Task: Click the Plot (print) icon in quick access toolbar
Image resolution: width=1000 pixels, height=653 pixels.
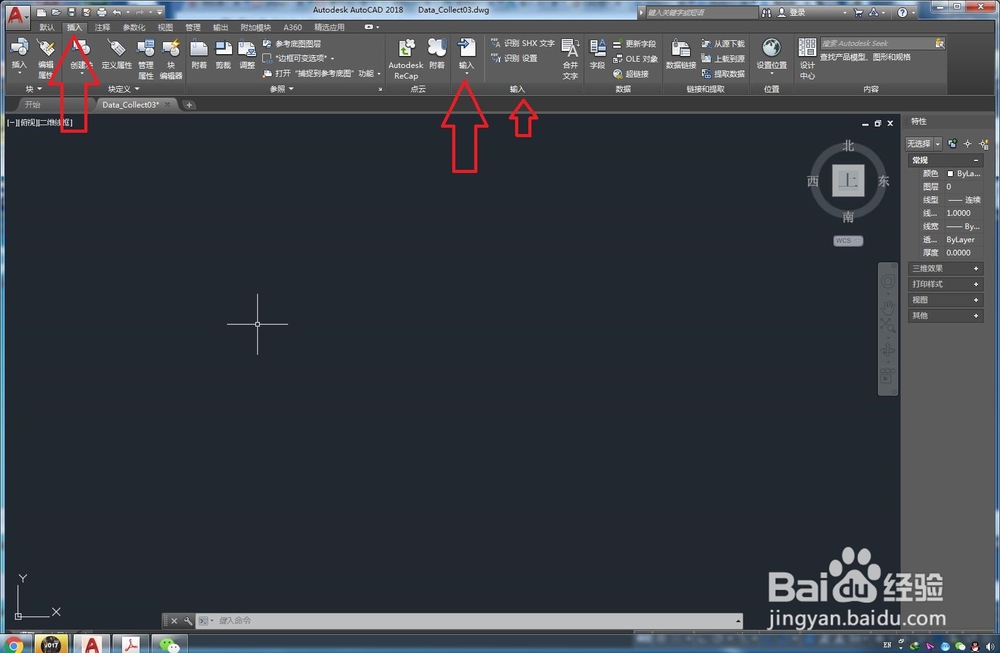Action: tap(101, 12)
